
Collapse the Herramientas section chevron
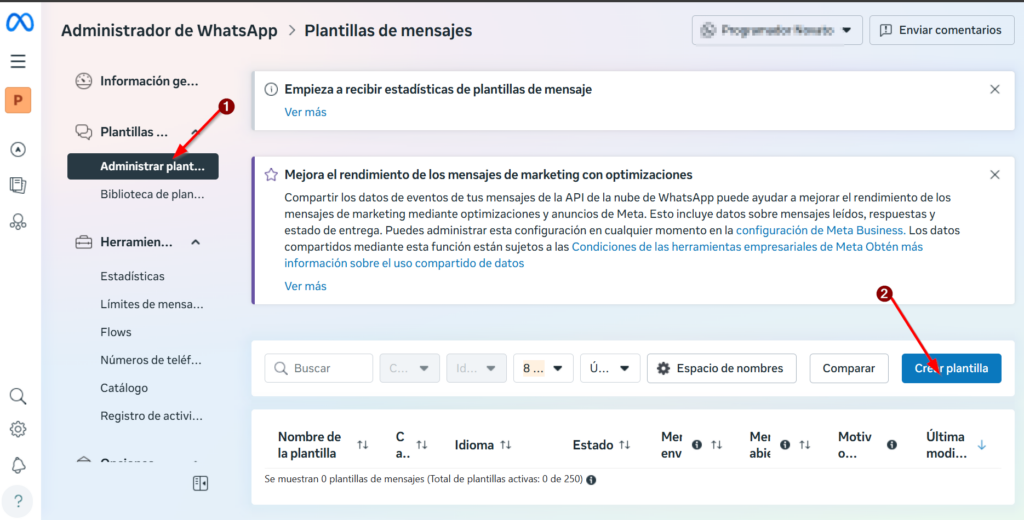tap(196, 242)
